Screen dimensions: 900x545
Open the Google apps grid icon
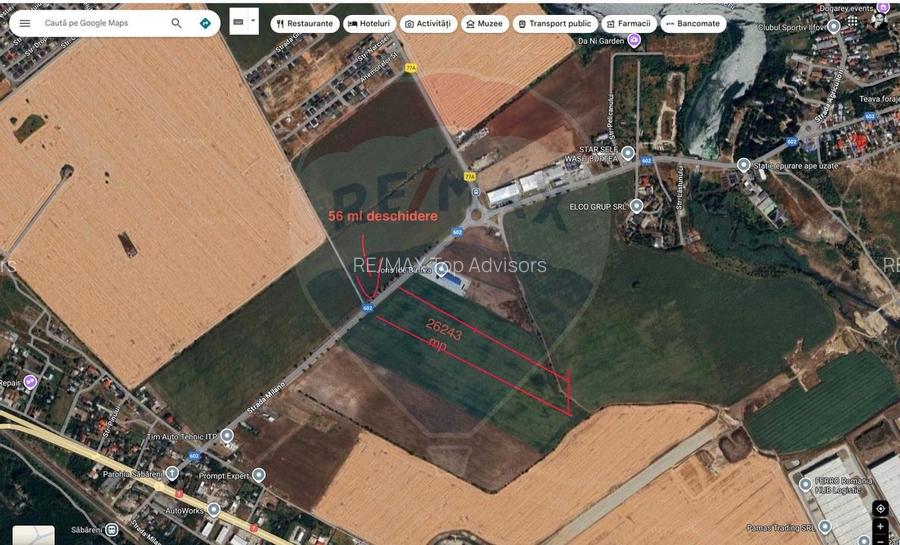coord(852,21)
